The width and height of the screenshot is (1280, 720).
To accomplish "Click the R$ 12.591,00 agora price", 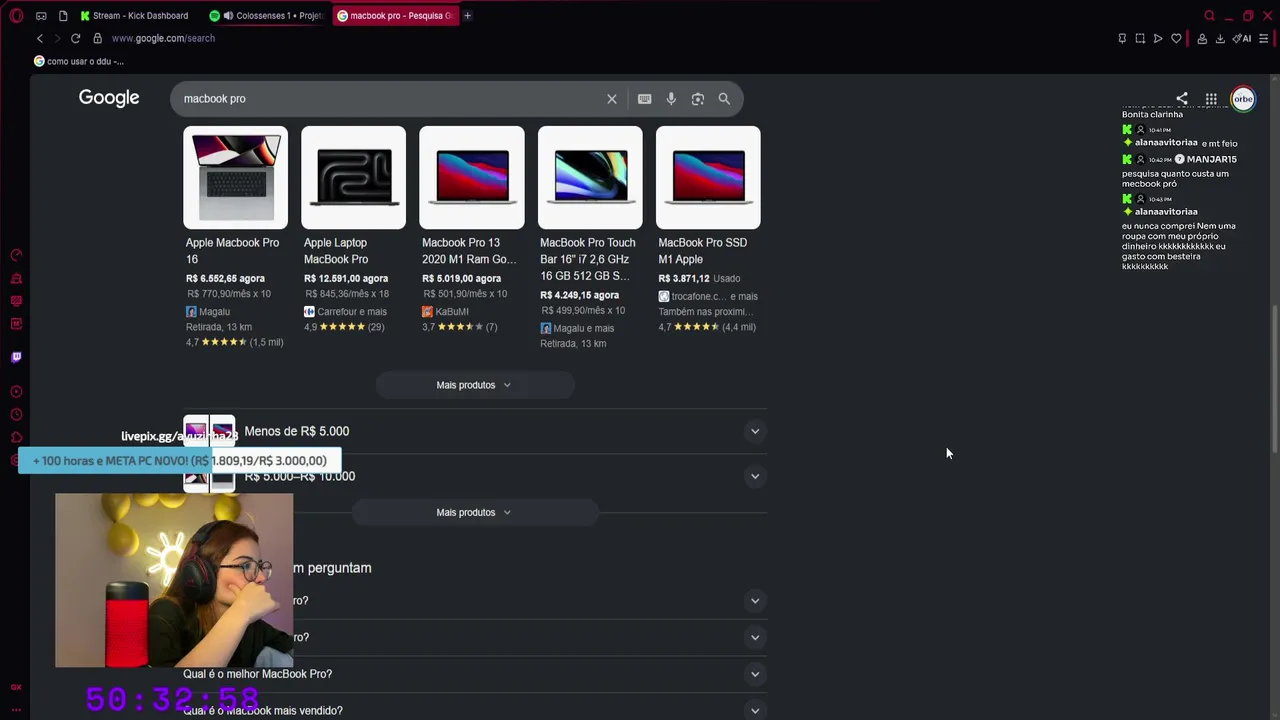I will [x=346, y=279].
